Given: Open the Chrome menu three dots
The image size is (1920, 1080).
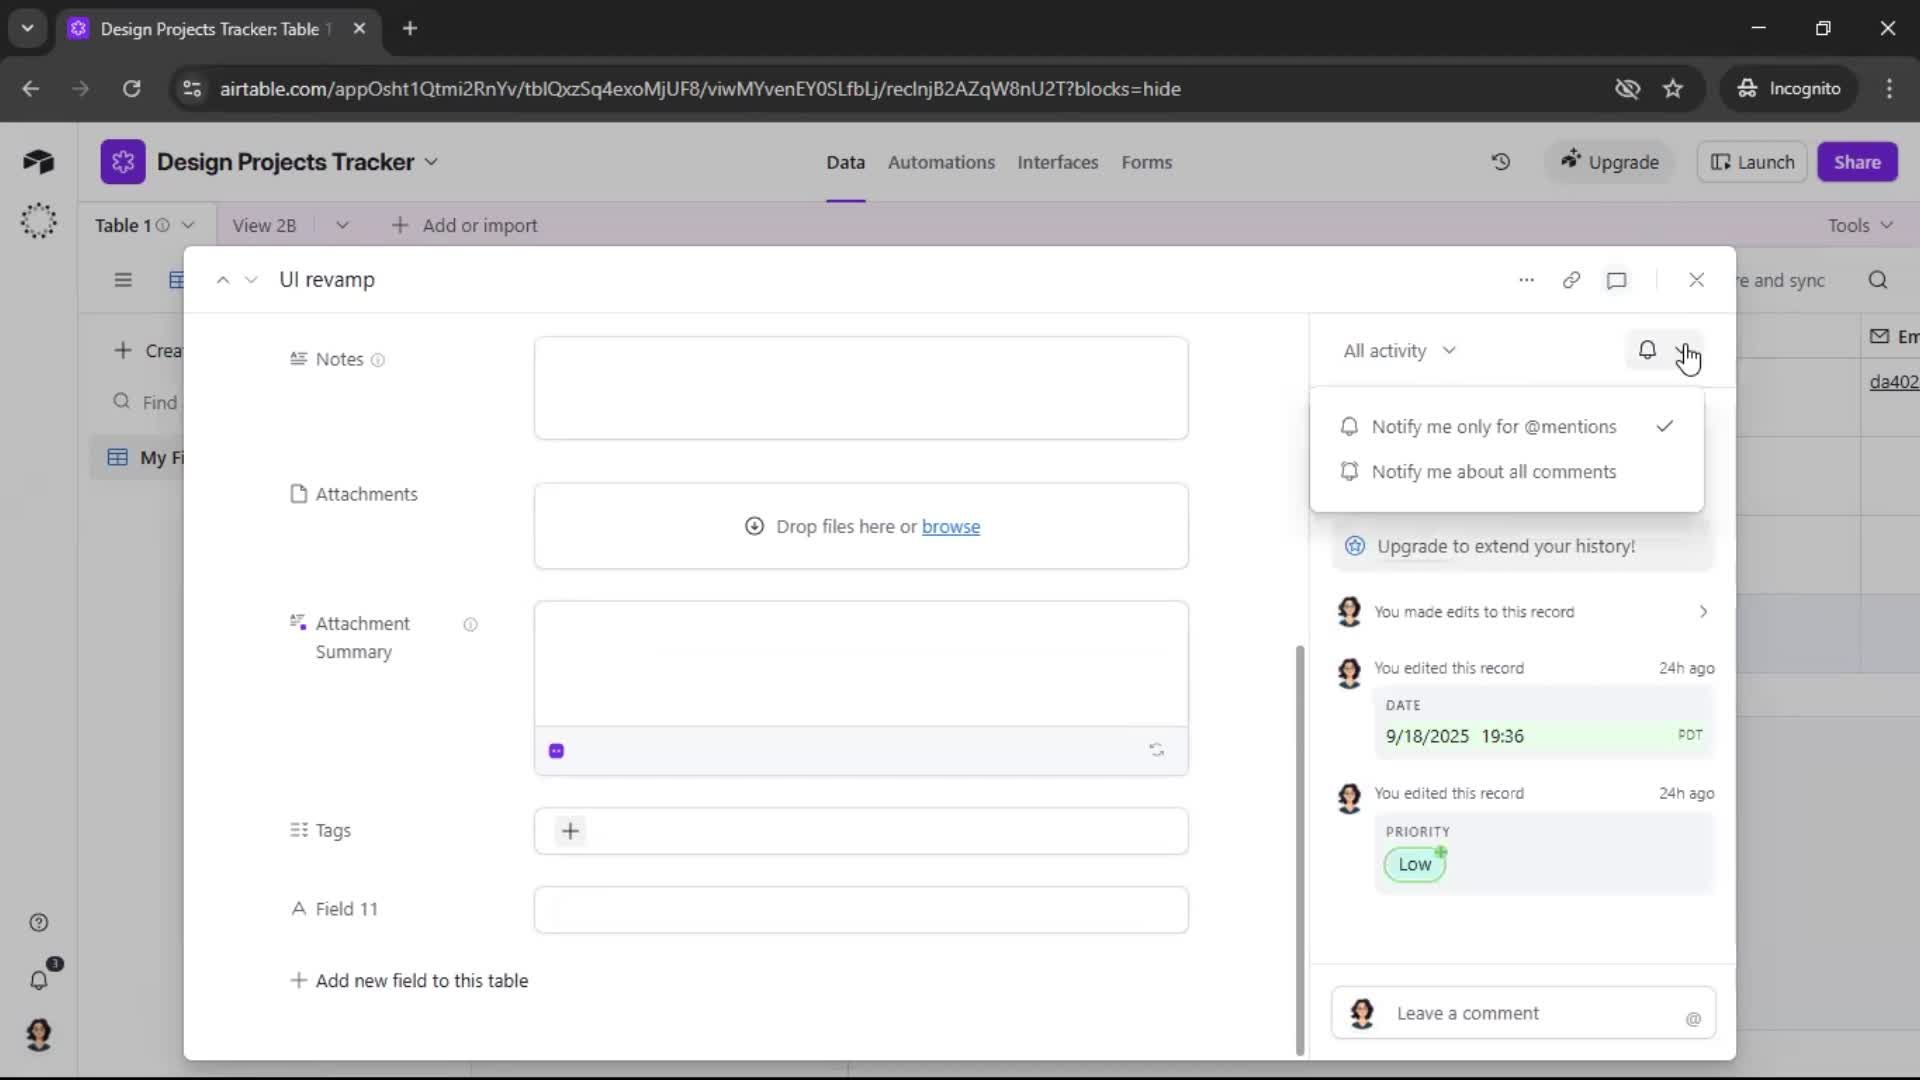Looking at the screenshot, I should [x=1889, y=89].
